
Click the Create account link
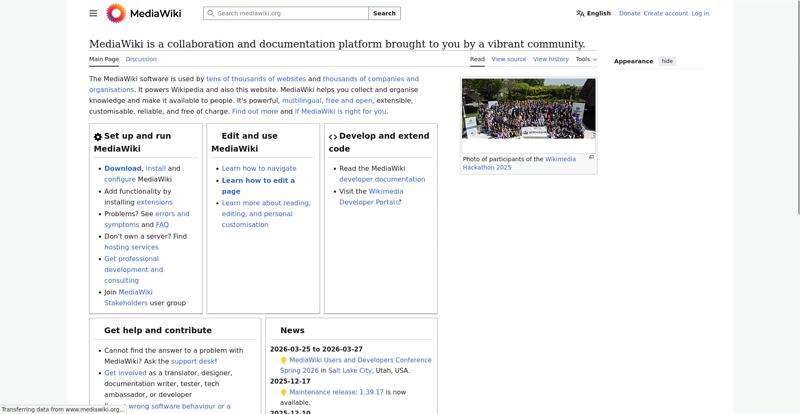click(x=665, y=13)
